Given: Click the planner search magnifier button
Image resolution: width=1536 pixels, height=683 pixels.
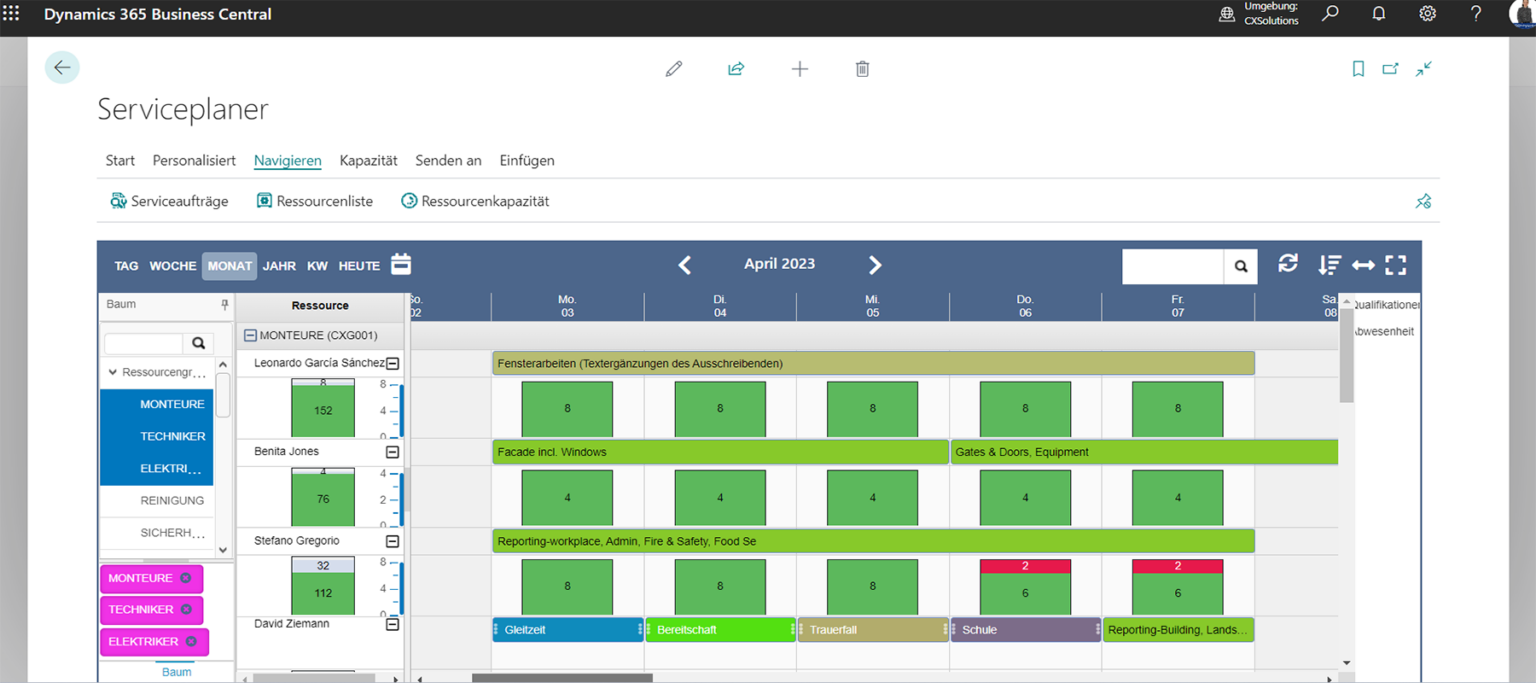Looking at the screenshot, I should pyautogui.click(x=1241, y=266).
